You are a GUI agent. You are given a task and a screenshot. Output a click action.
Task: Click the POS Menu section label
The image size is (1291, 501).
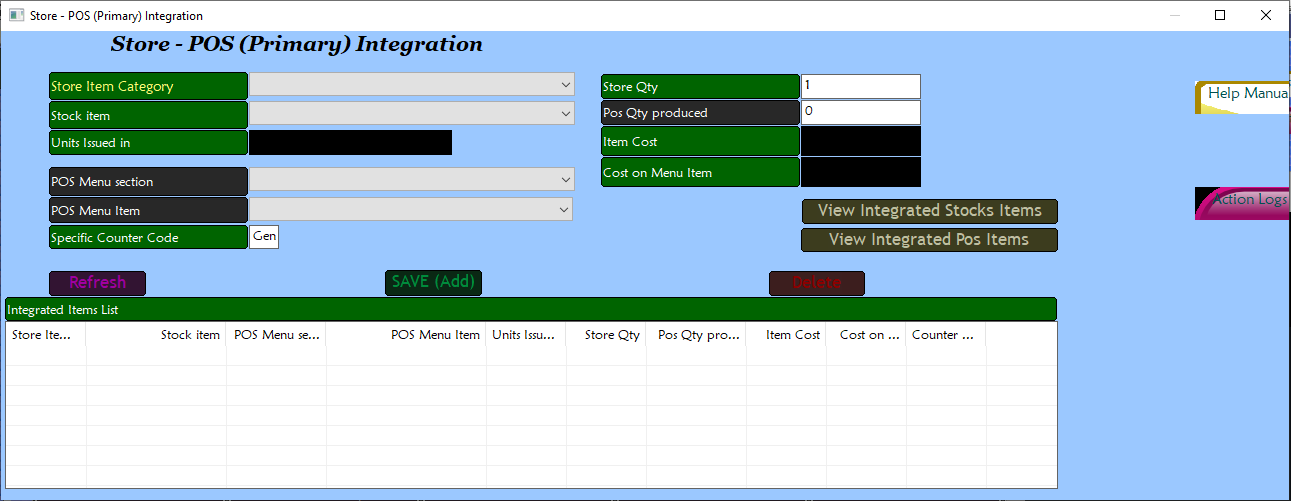pyautogui.click(x=148, y=182)
